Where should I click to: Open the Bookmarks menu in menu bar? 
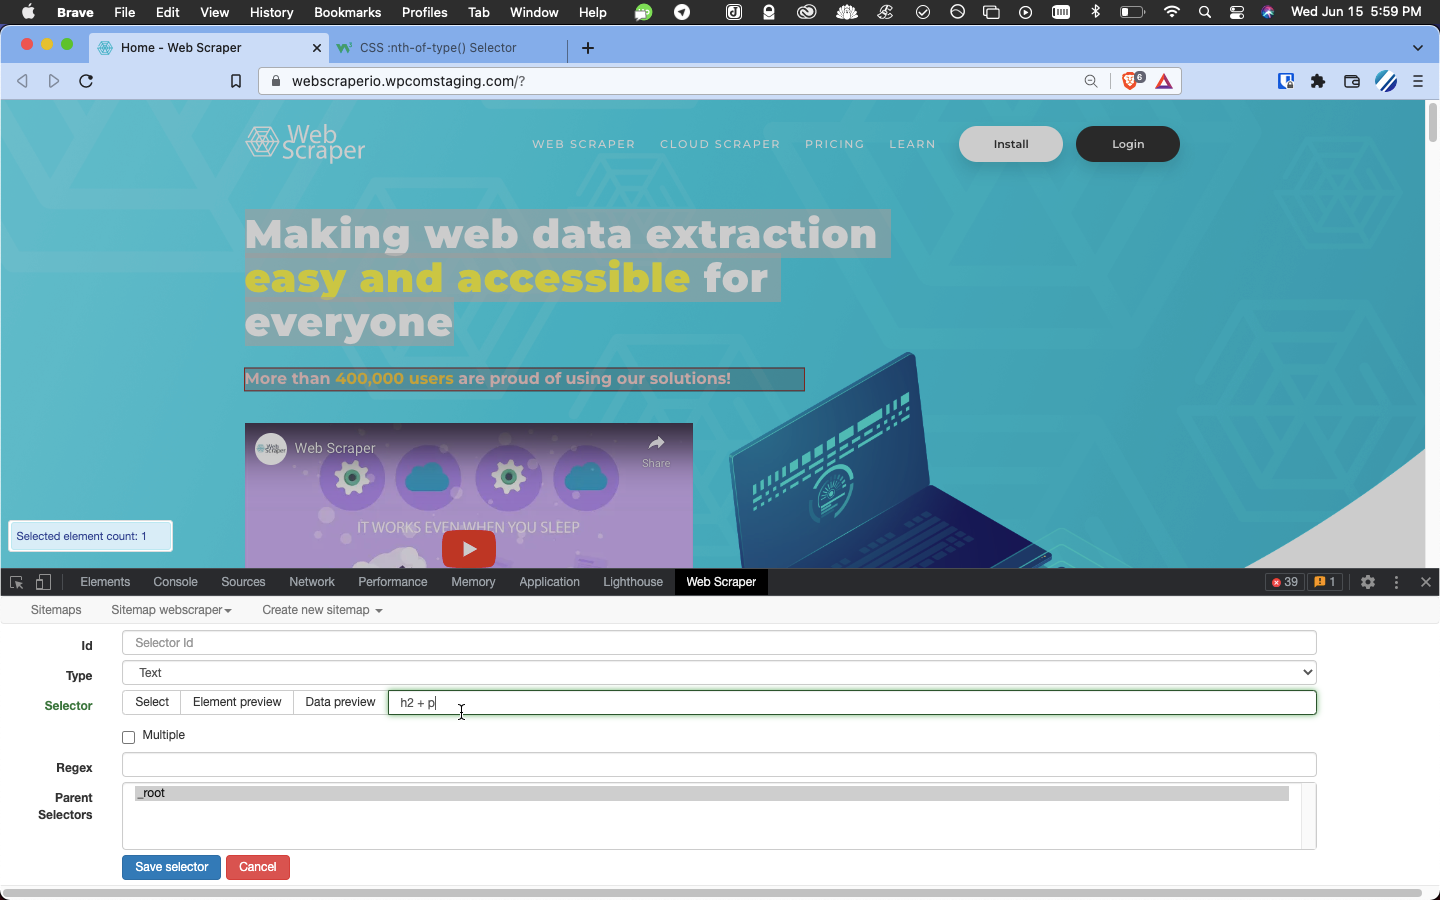click(x=347, y=12)
